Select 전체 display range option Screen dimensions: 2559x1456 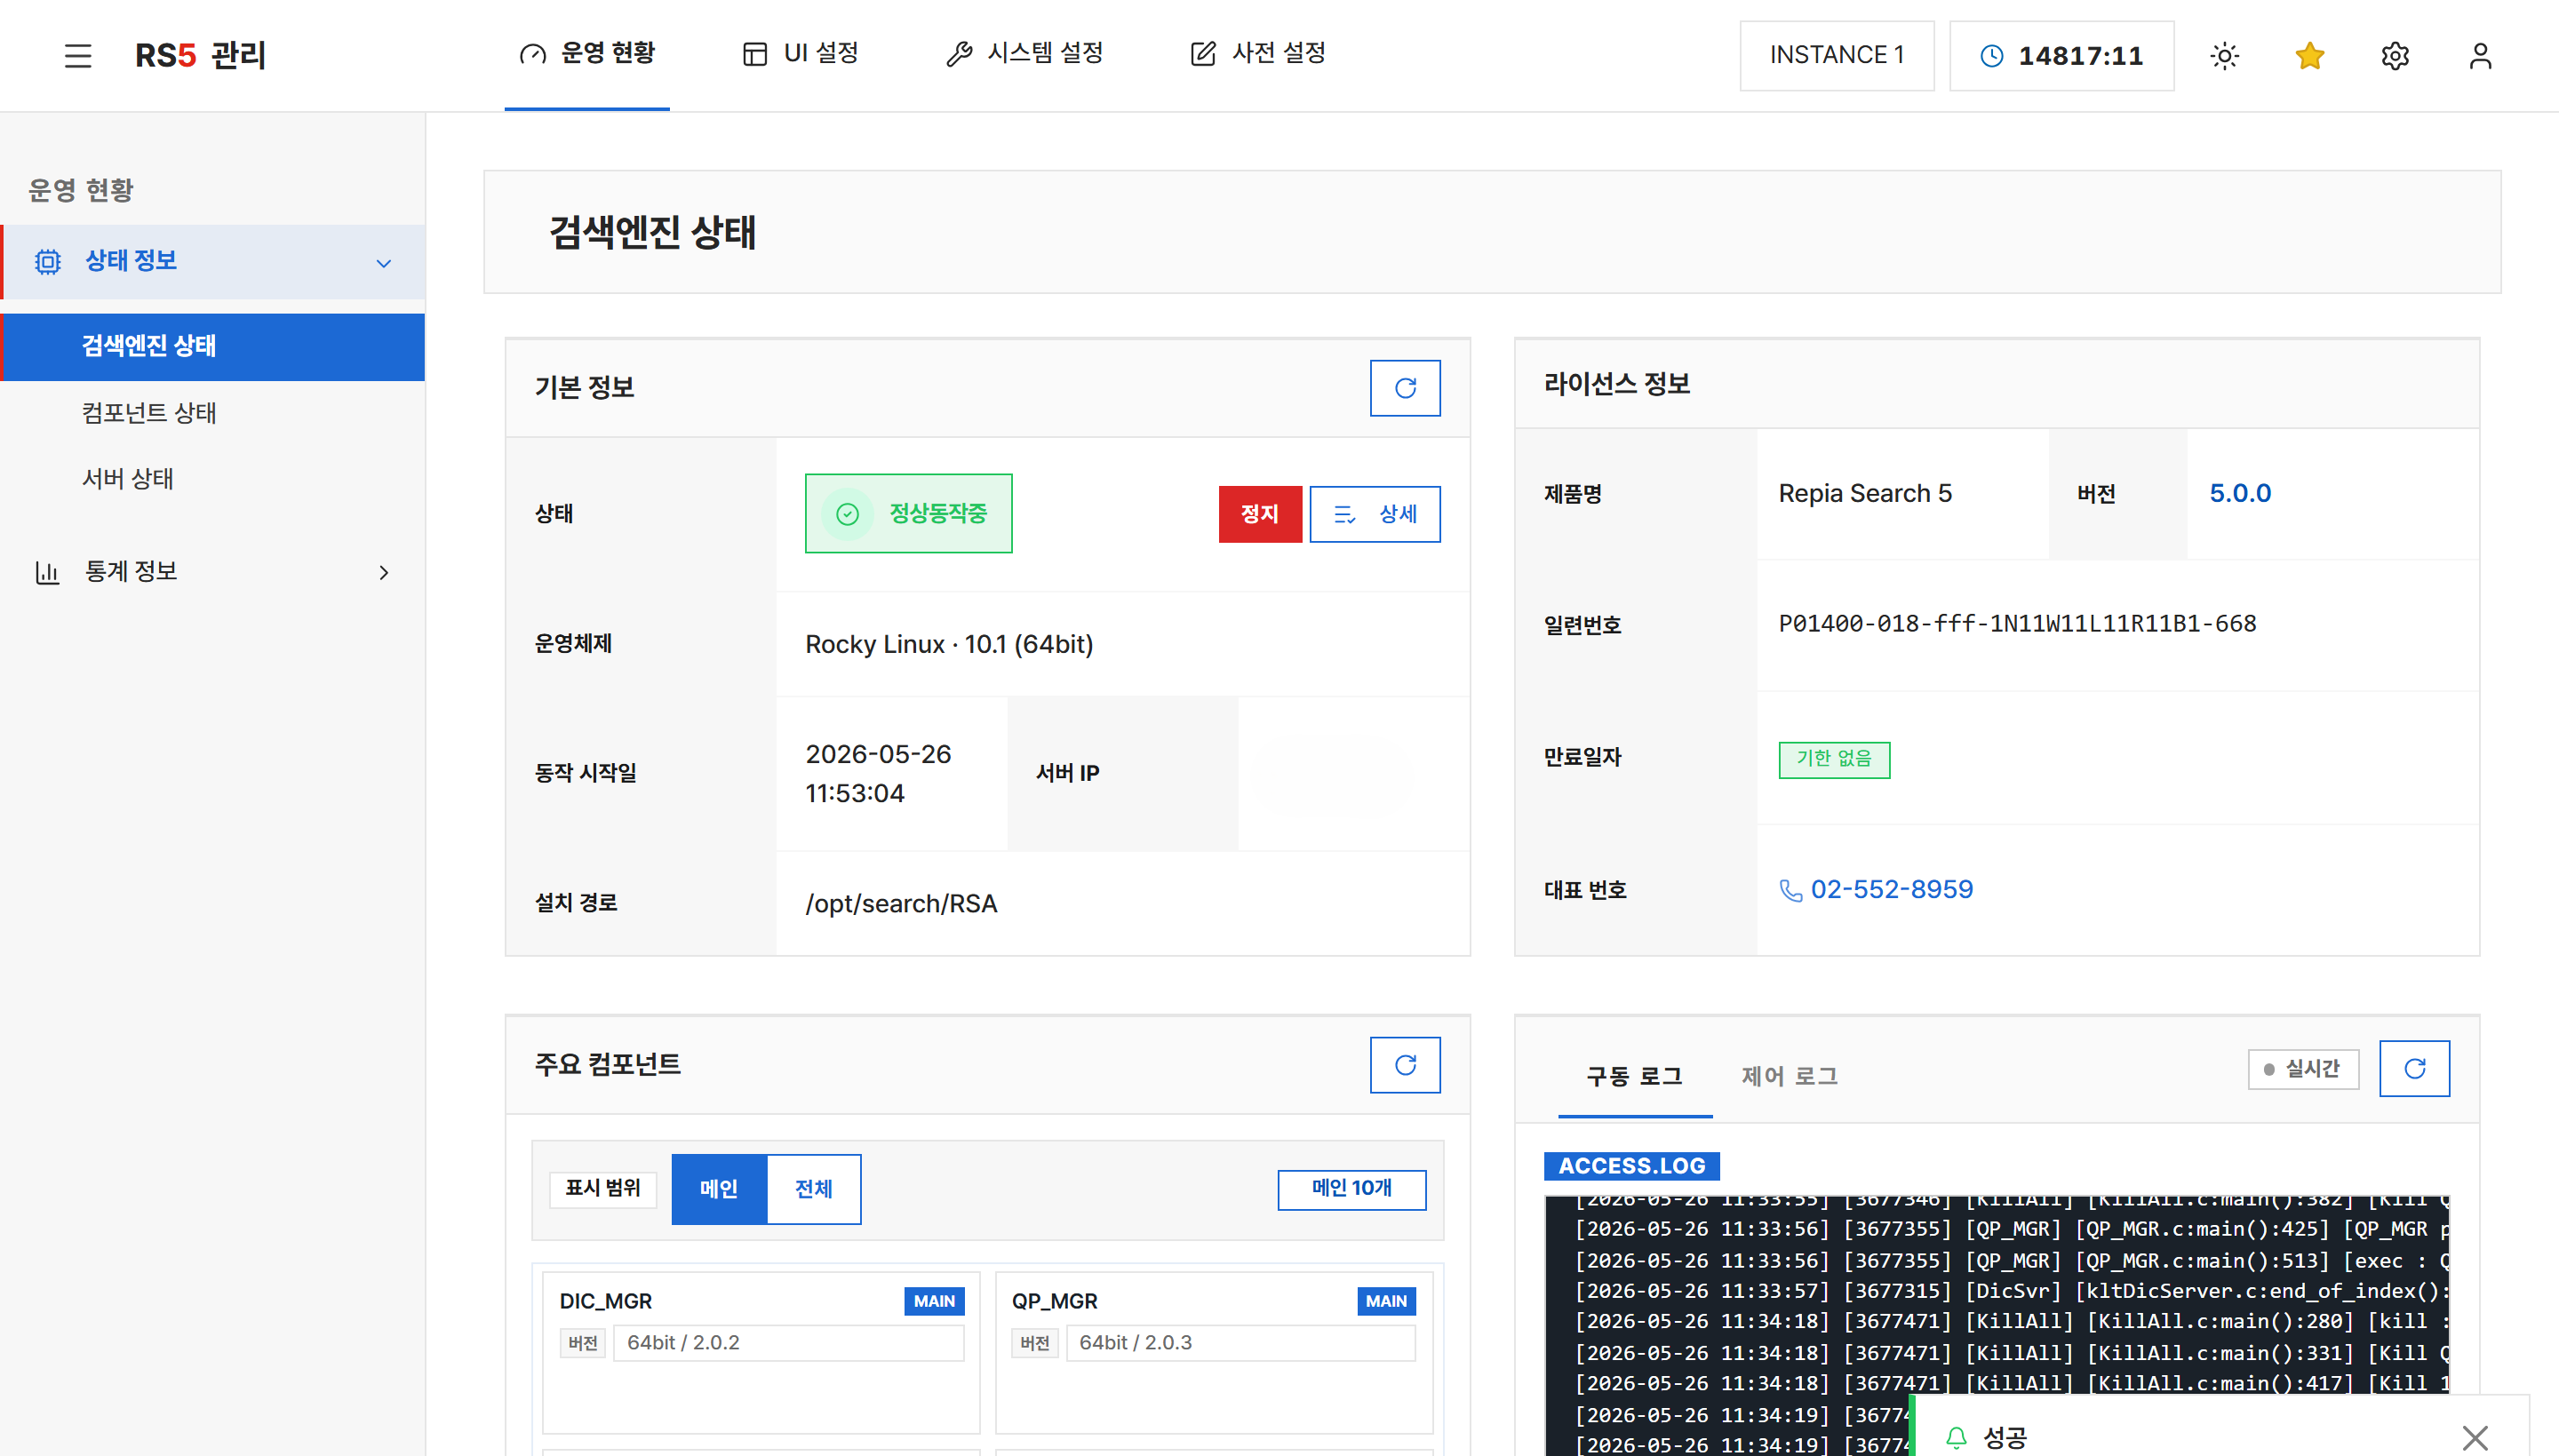click(x=813, y=1189)
